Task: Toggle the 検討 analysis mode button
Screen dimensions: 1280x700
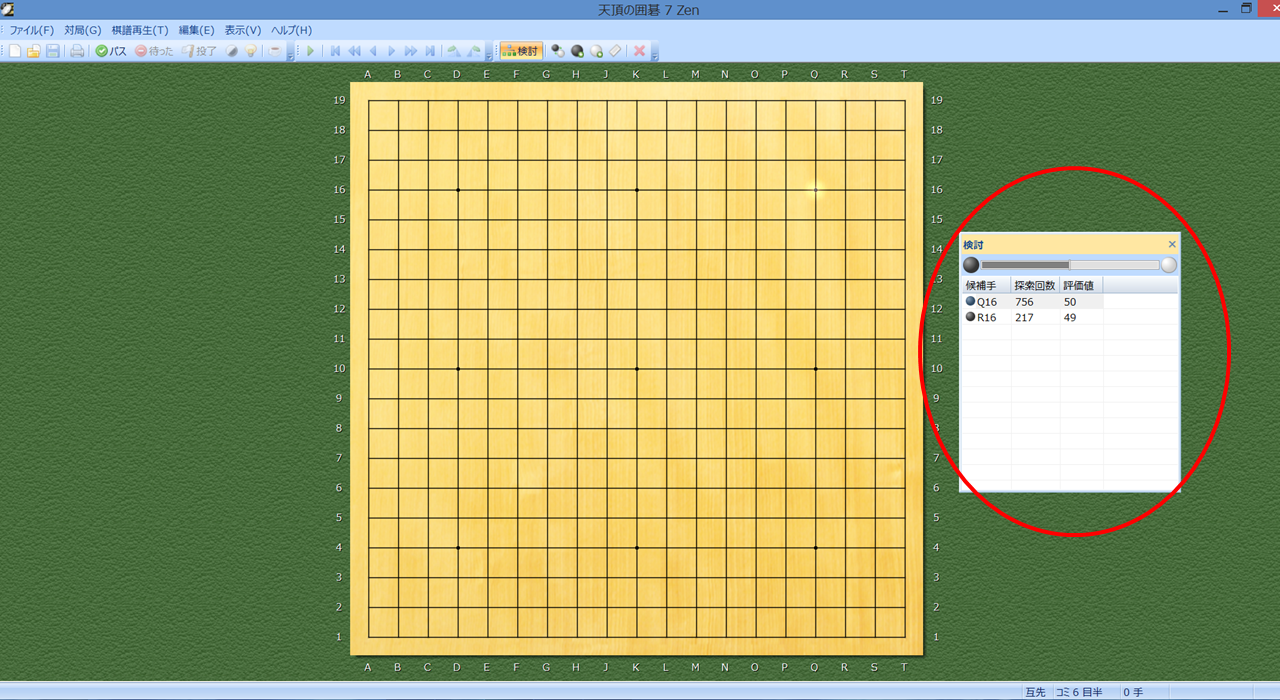Action: [520, 51]
